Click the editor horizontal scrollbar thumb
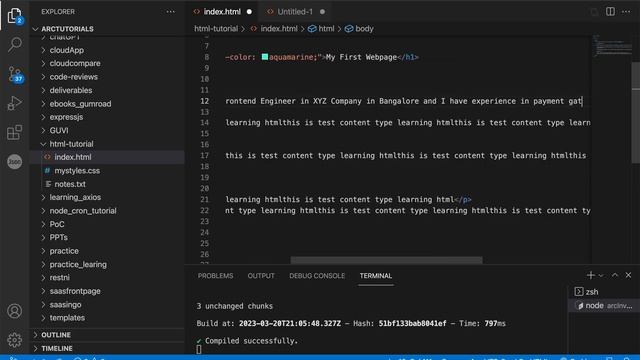The height and width of the screenshot is (360, 640). coord(386,260)
